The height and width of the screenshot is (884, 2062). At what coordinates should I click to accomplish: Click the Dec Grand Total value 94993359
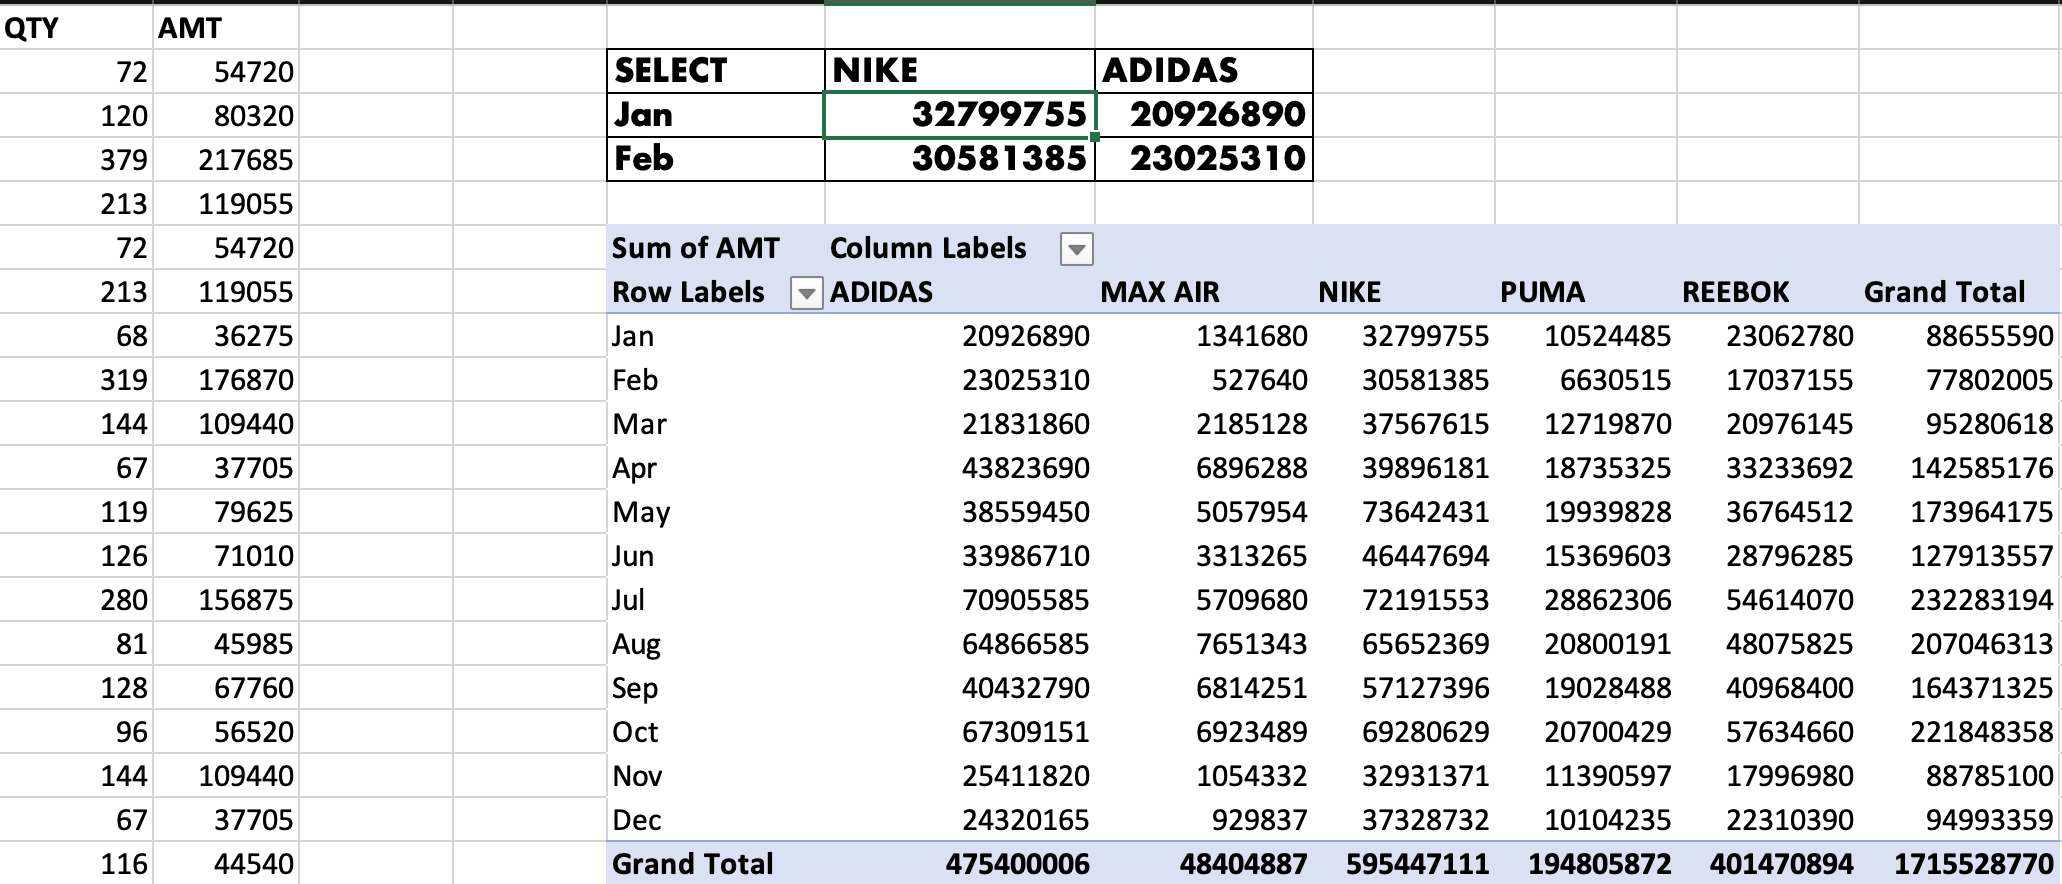(1960, 820)
